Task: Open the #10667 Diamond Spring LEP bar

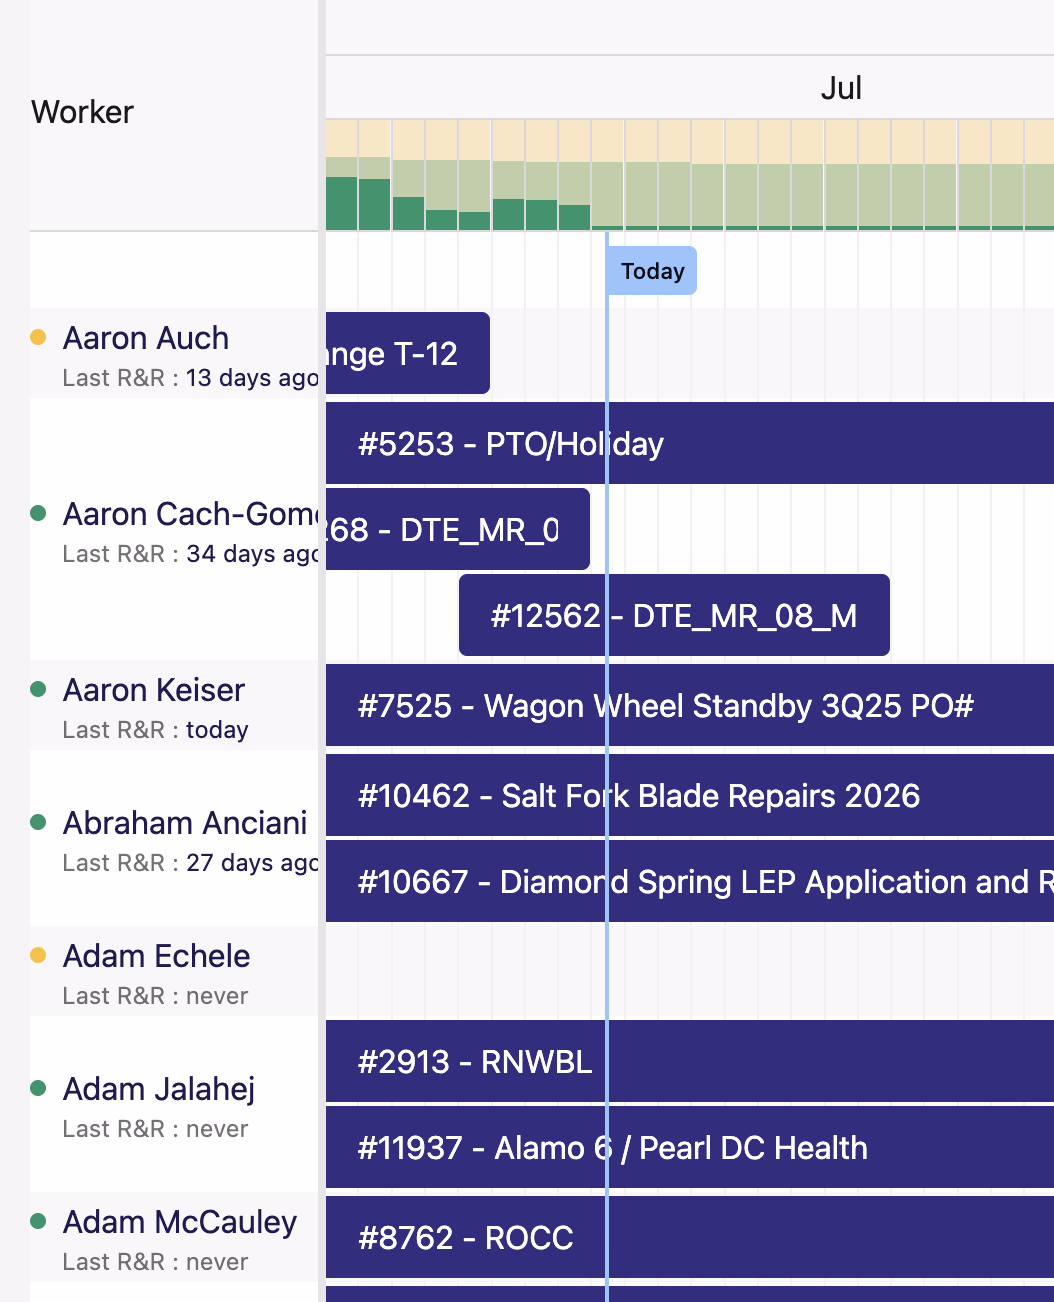Action: (690, 881)
